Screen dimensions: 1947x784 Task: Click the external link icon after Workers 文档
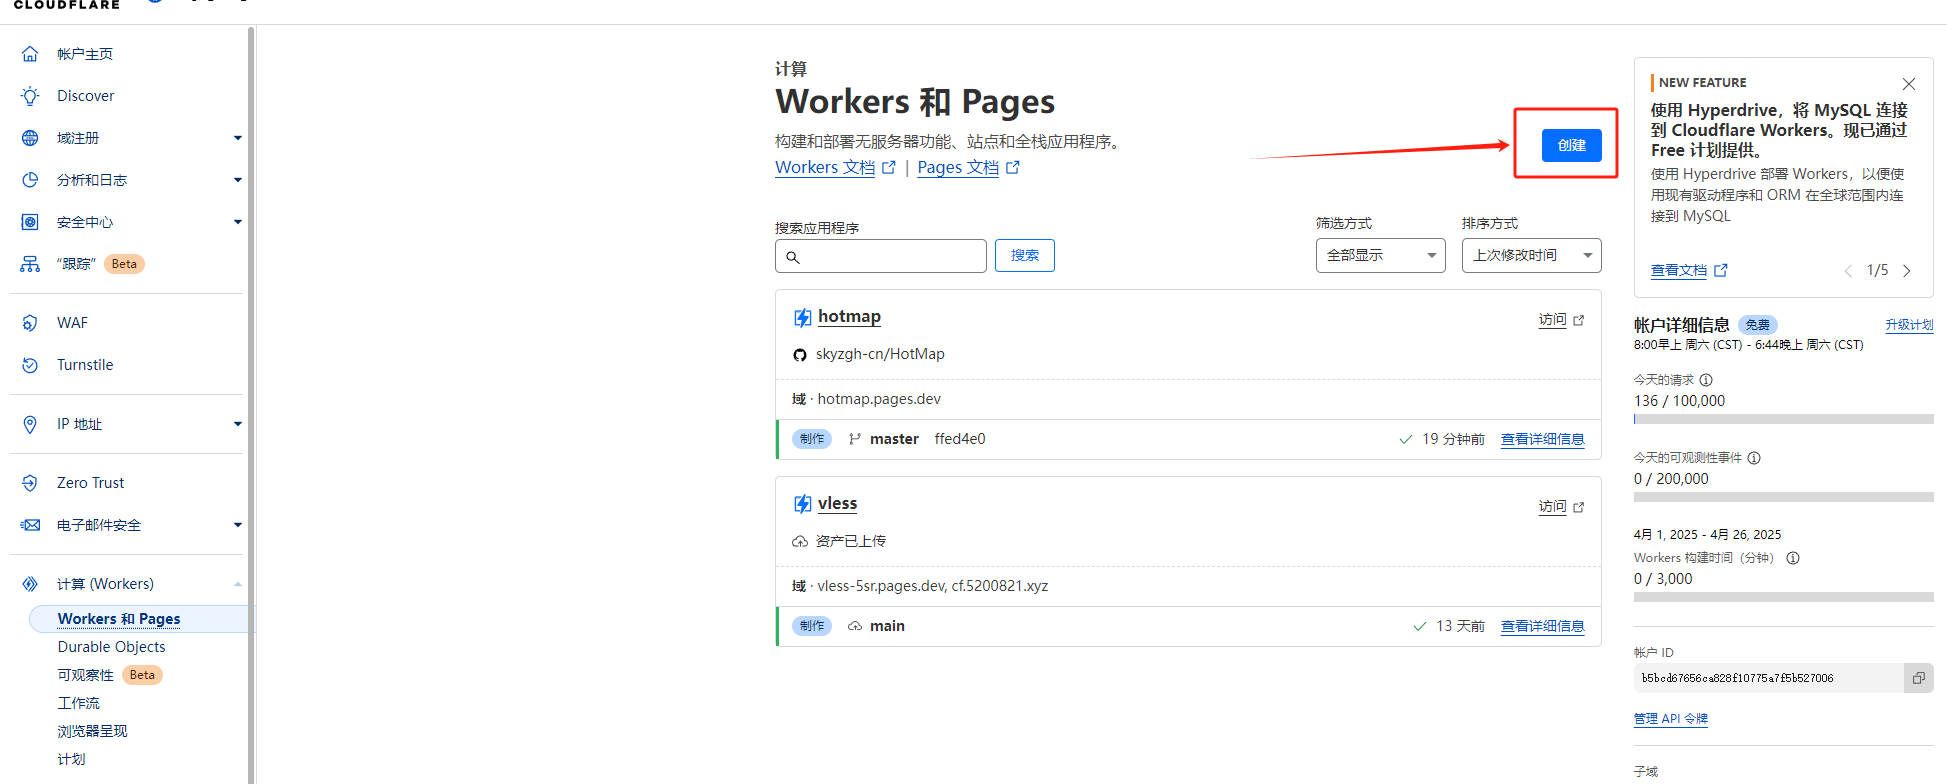889,167
